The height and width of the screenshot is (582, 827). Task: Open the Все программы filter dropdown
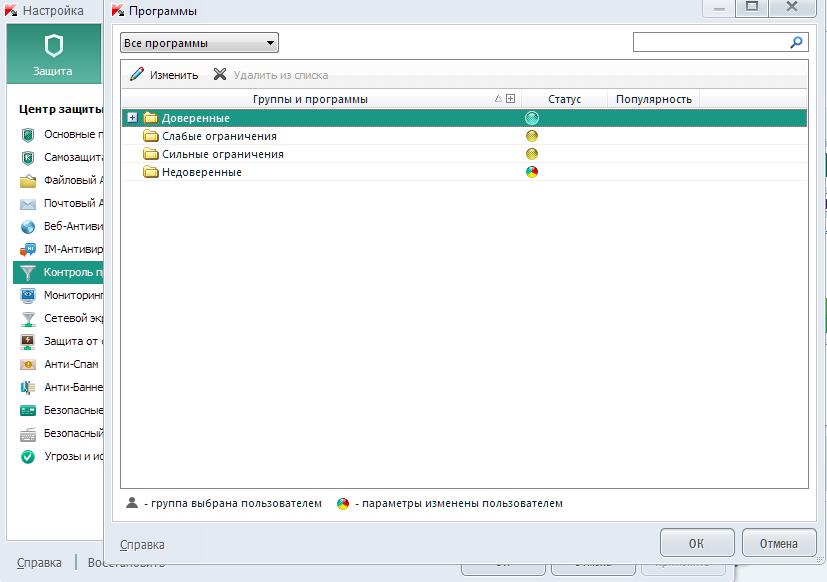(x=199, y=43)
